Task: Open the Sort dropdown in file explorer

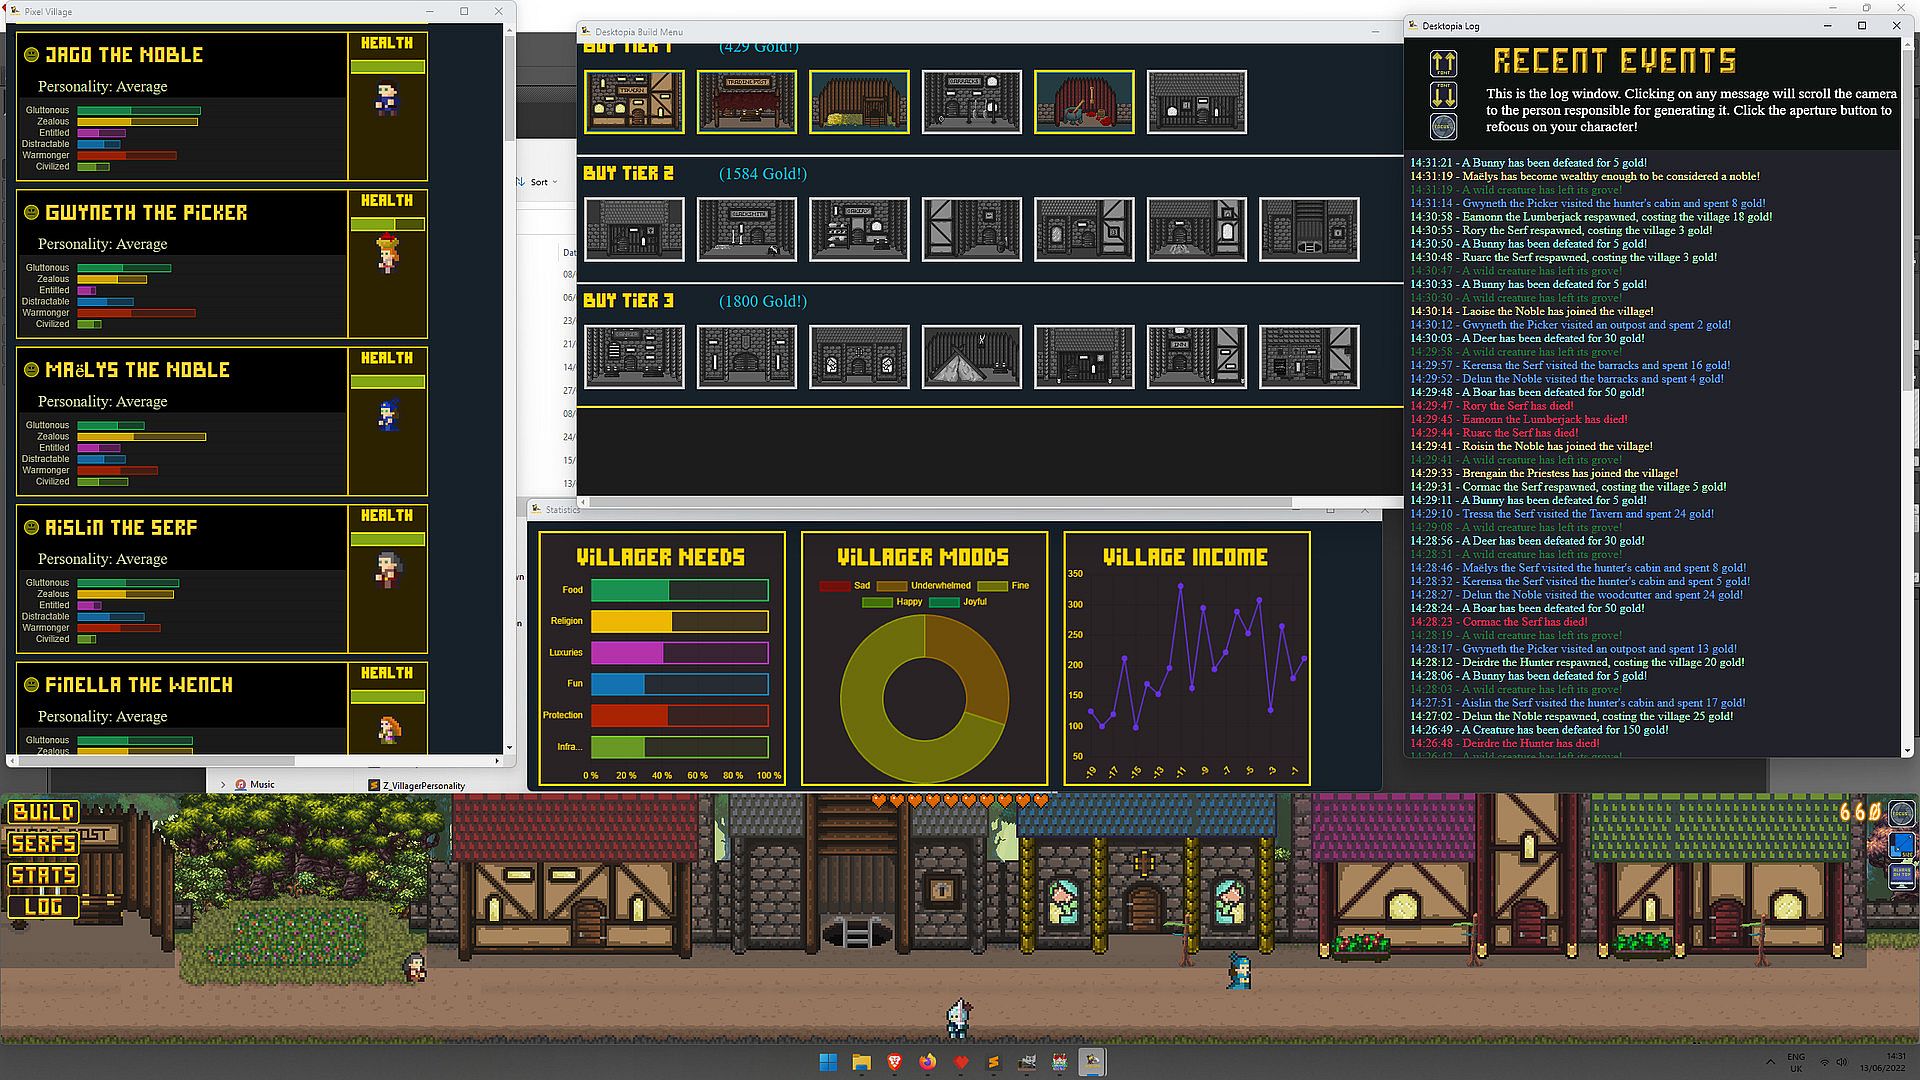Action: pyautogui.click(x=538, y=182)
